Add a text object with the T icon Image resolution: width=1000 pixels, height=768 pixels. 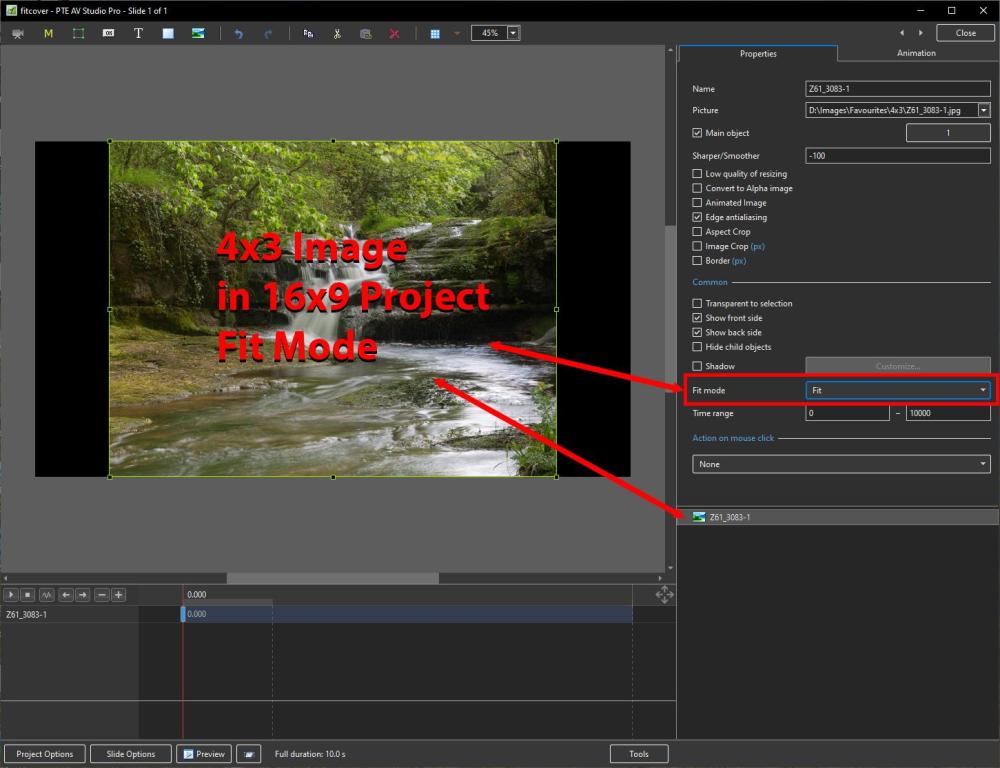coord(138,33)
